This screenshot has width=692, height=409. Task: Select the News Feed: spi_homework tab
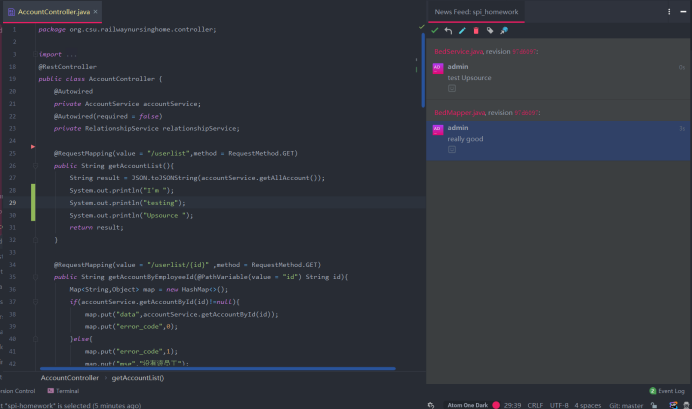pos(476,12)
